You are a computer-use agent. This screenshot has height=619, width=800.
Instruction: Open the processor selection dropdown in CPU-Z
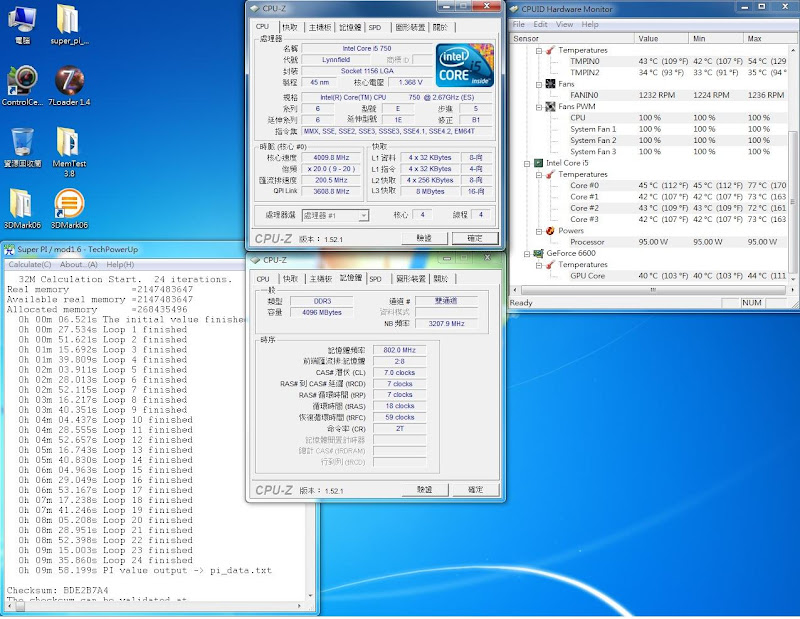[363, 215]
